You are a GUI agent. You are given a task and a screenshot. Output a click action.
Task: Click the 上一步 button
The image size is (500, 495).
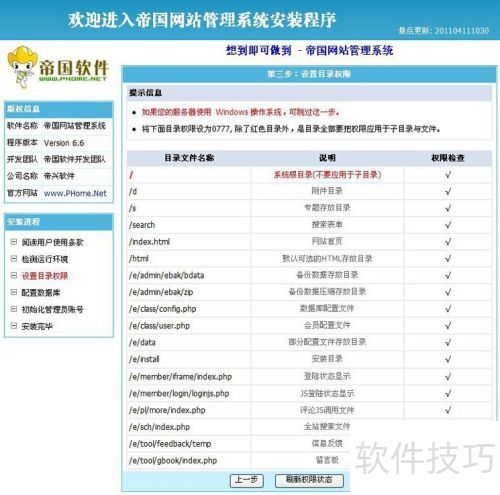[x=247, y=480]
